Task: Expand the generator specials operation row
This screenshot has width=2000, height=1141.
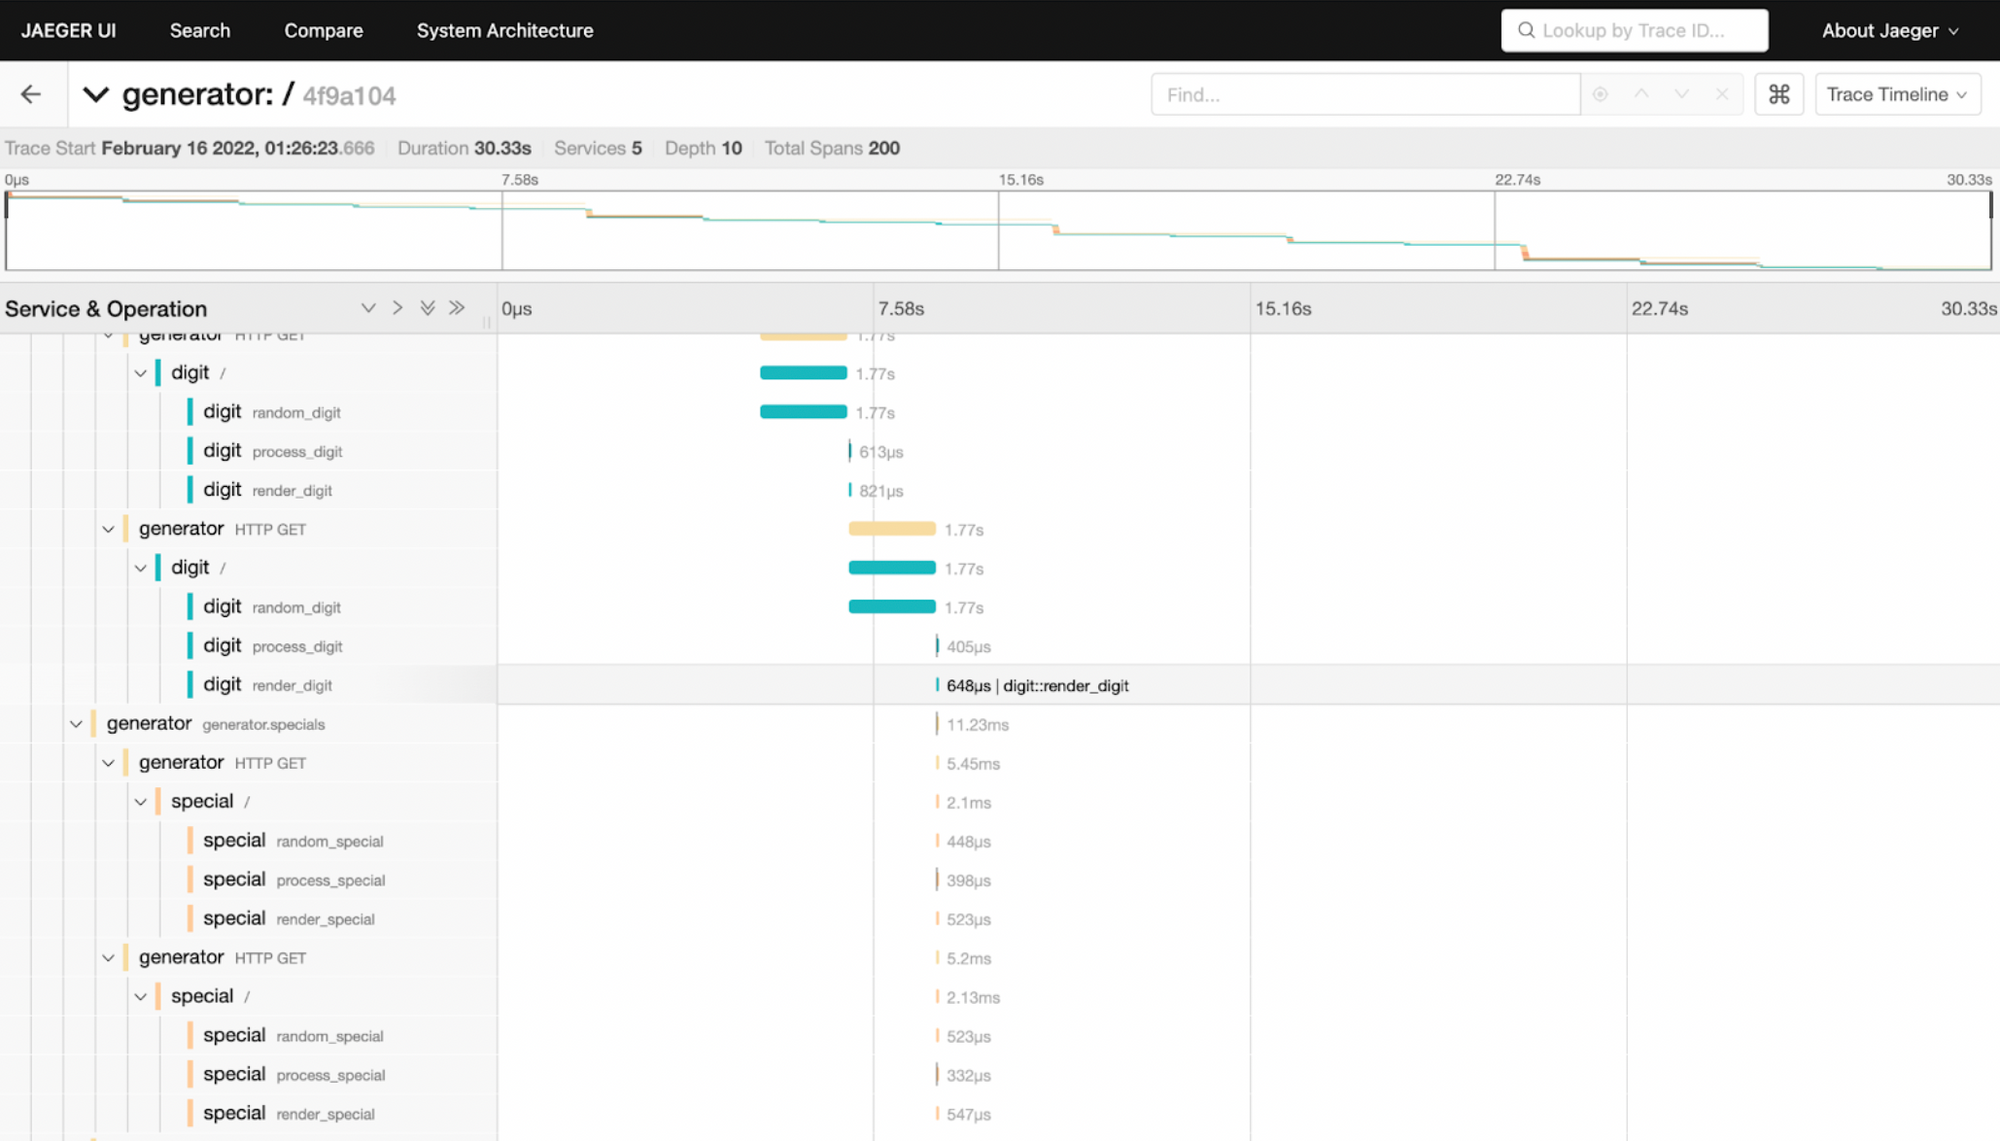Action: (x=76, y=722)
